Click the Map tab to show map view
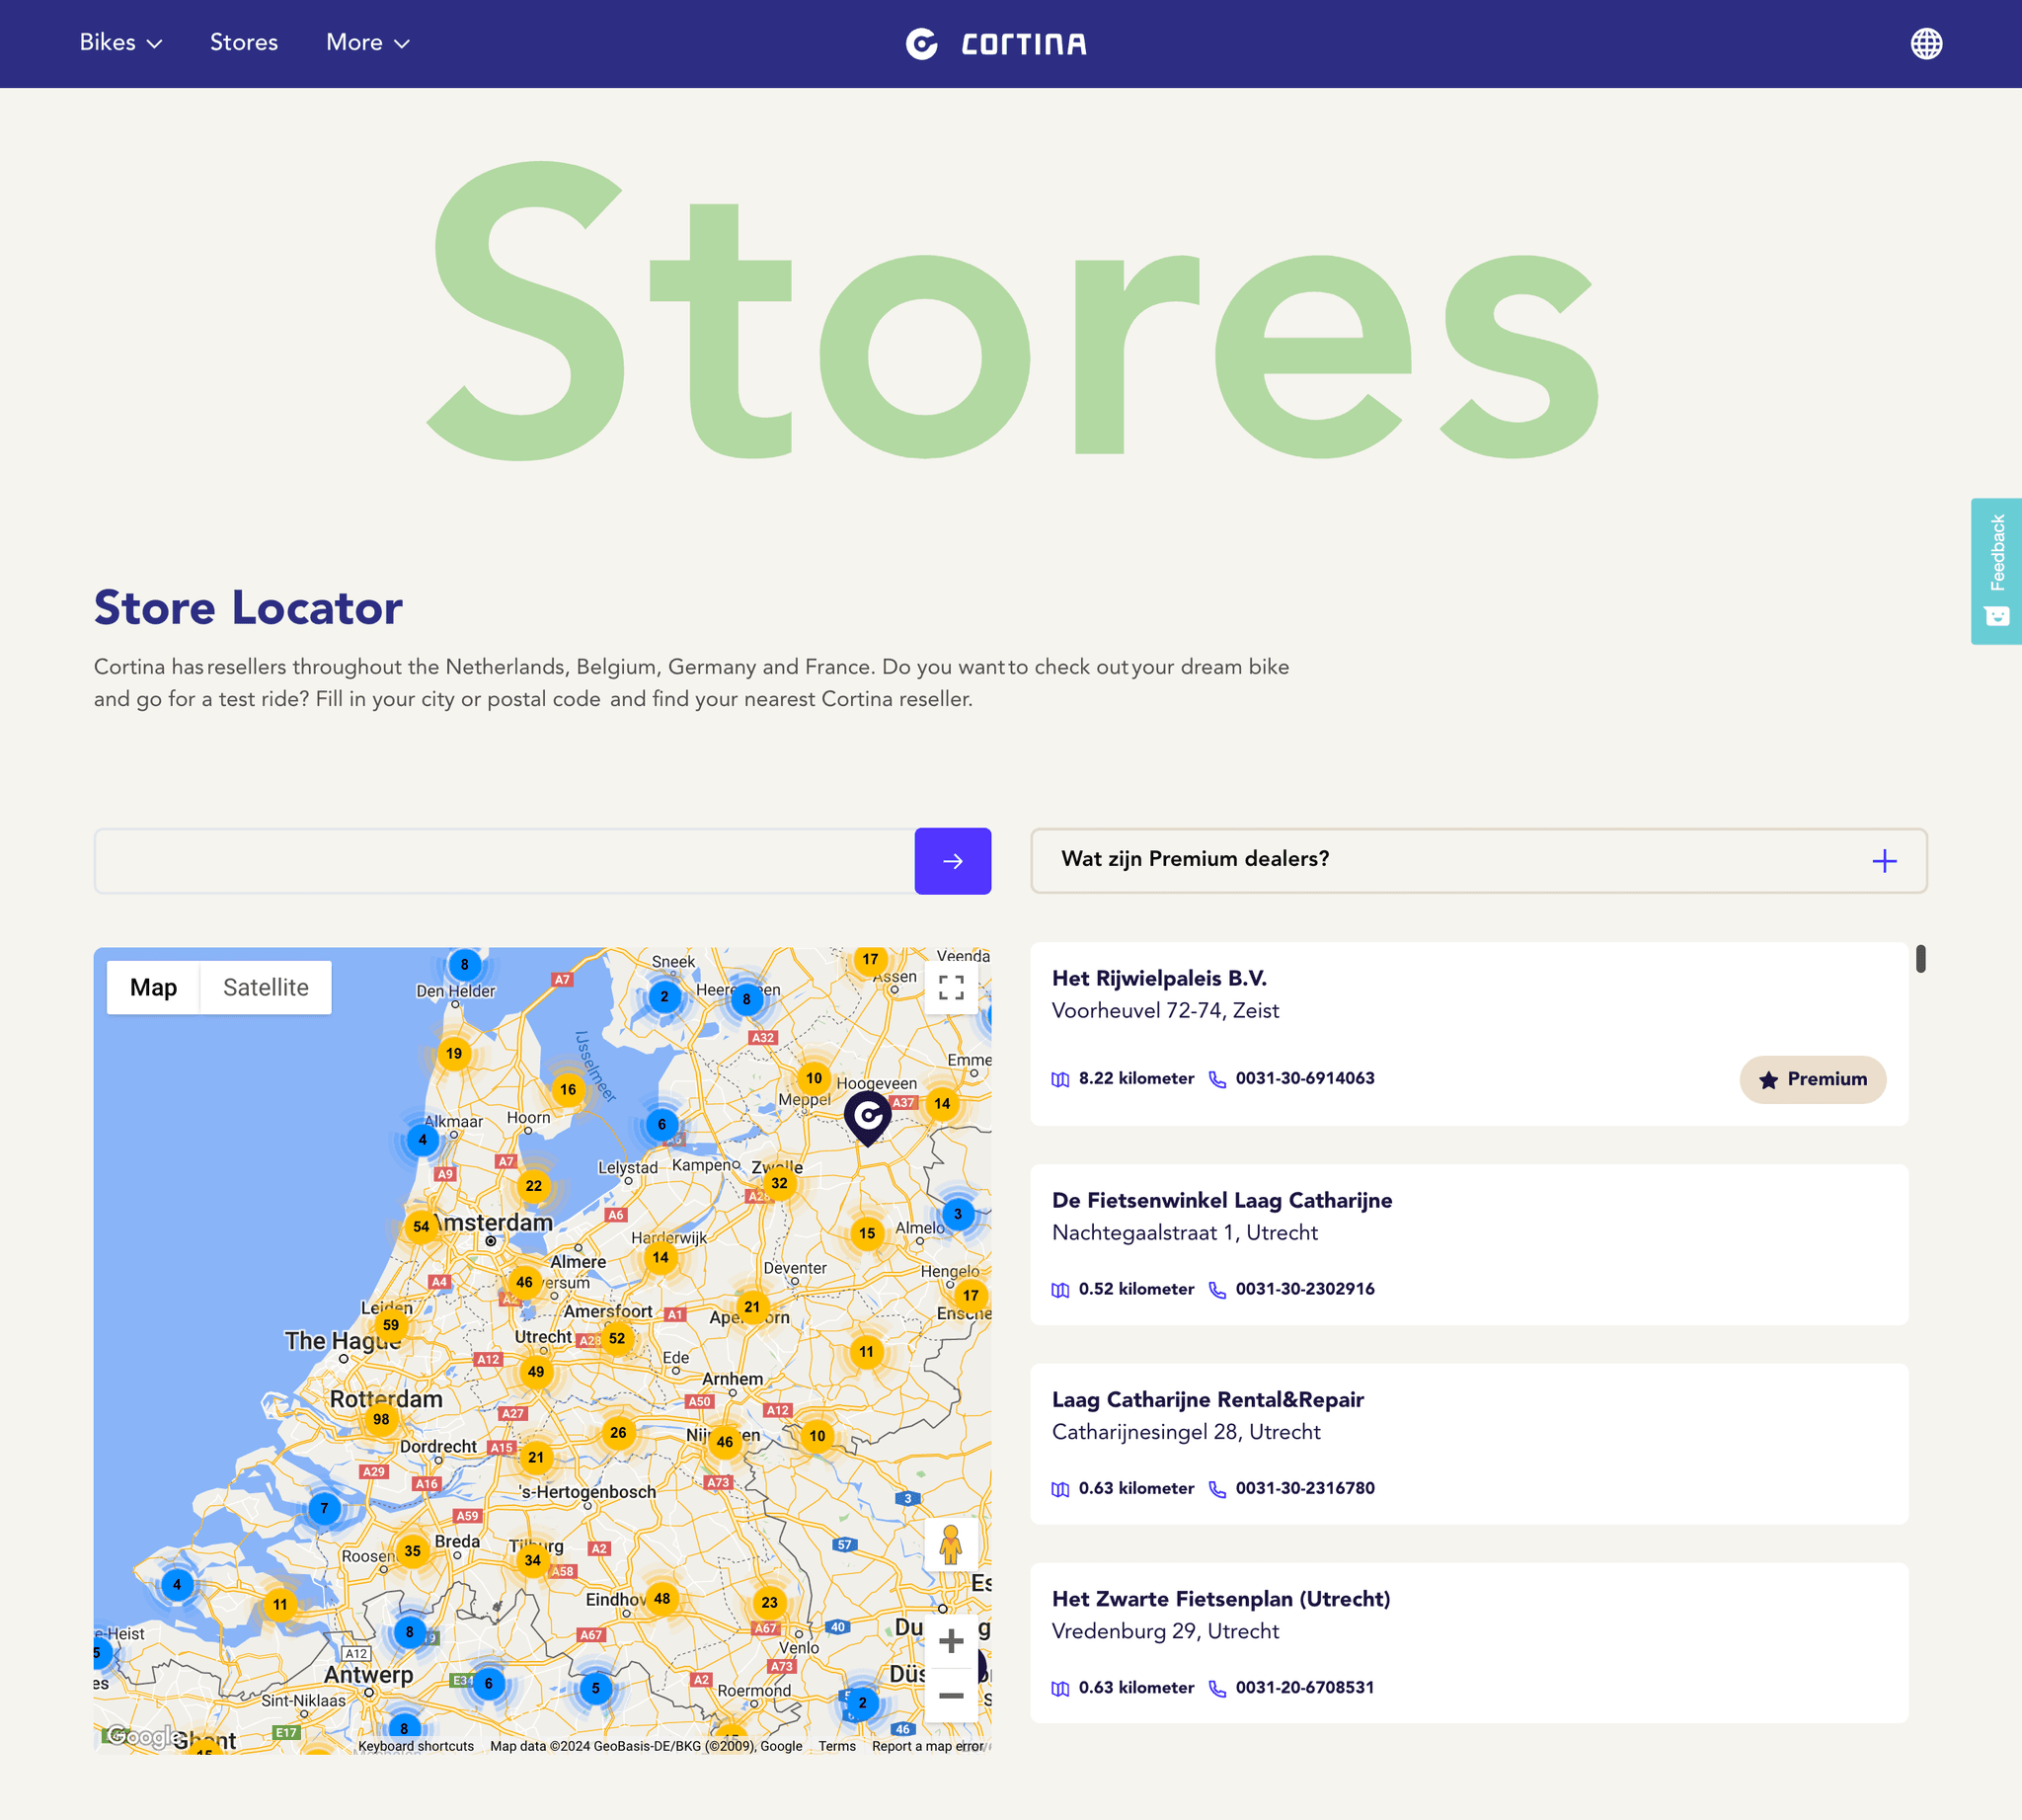The width and height of the screenshot is (2022, 1820). (155, 988)
